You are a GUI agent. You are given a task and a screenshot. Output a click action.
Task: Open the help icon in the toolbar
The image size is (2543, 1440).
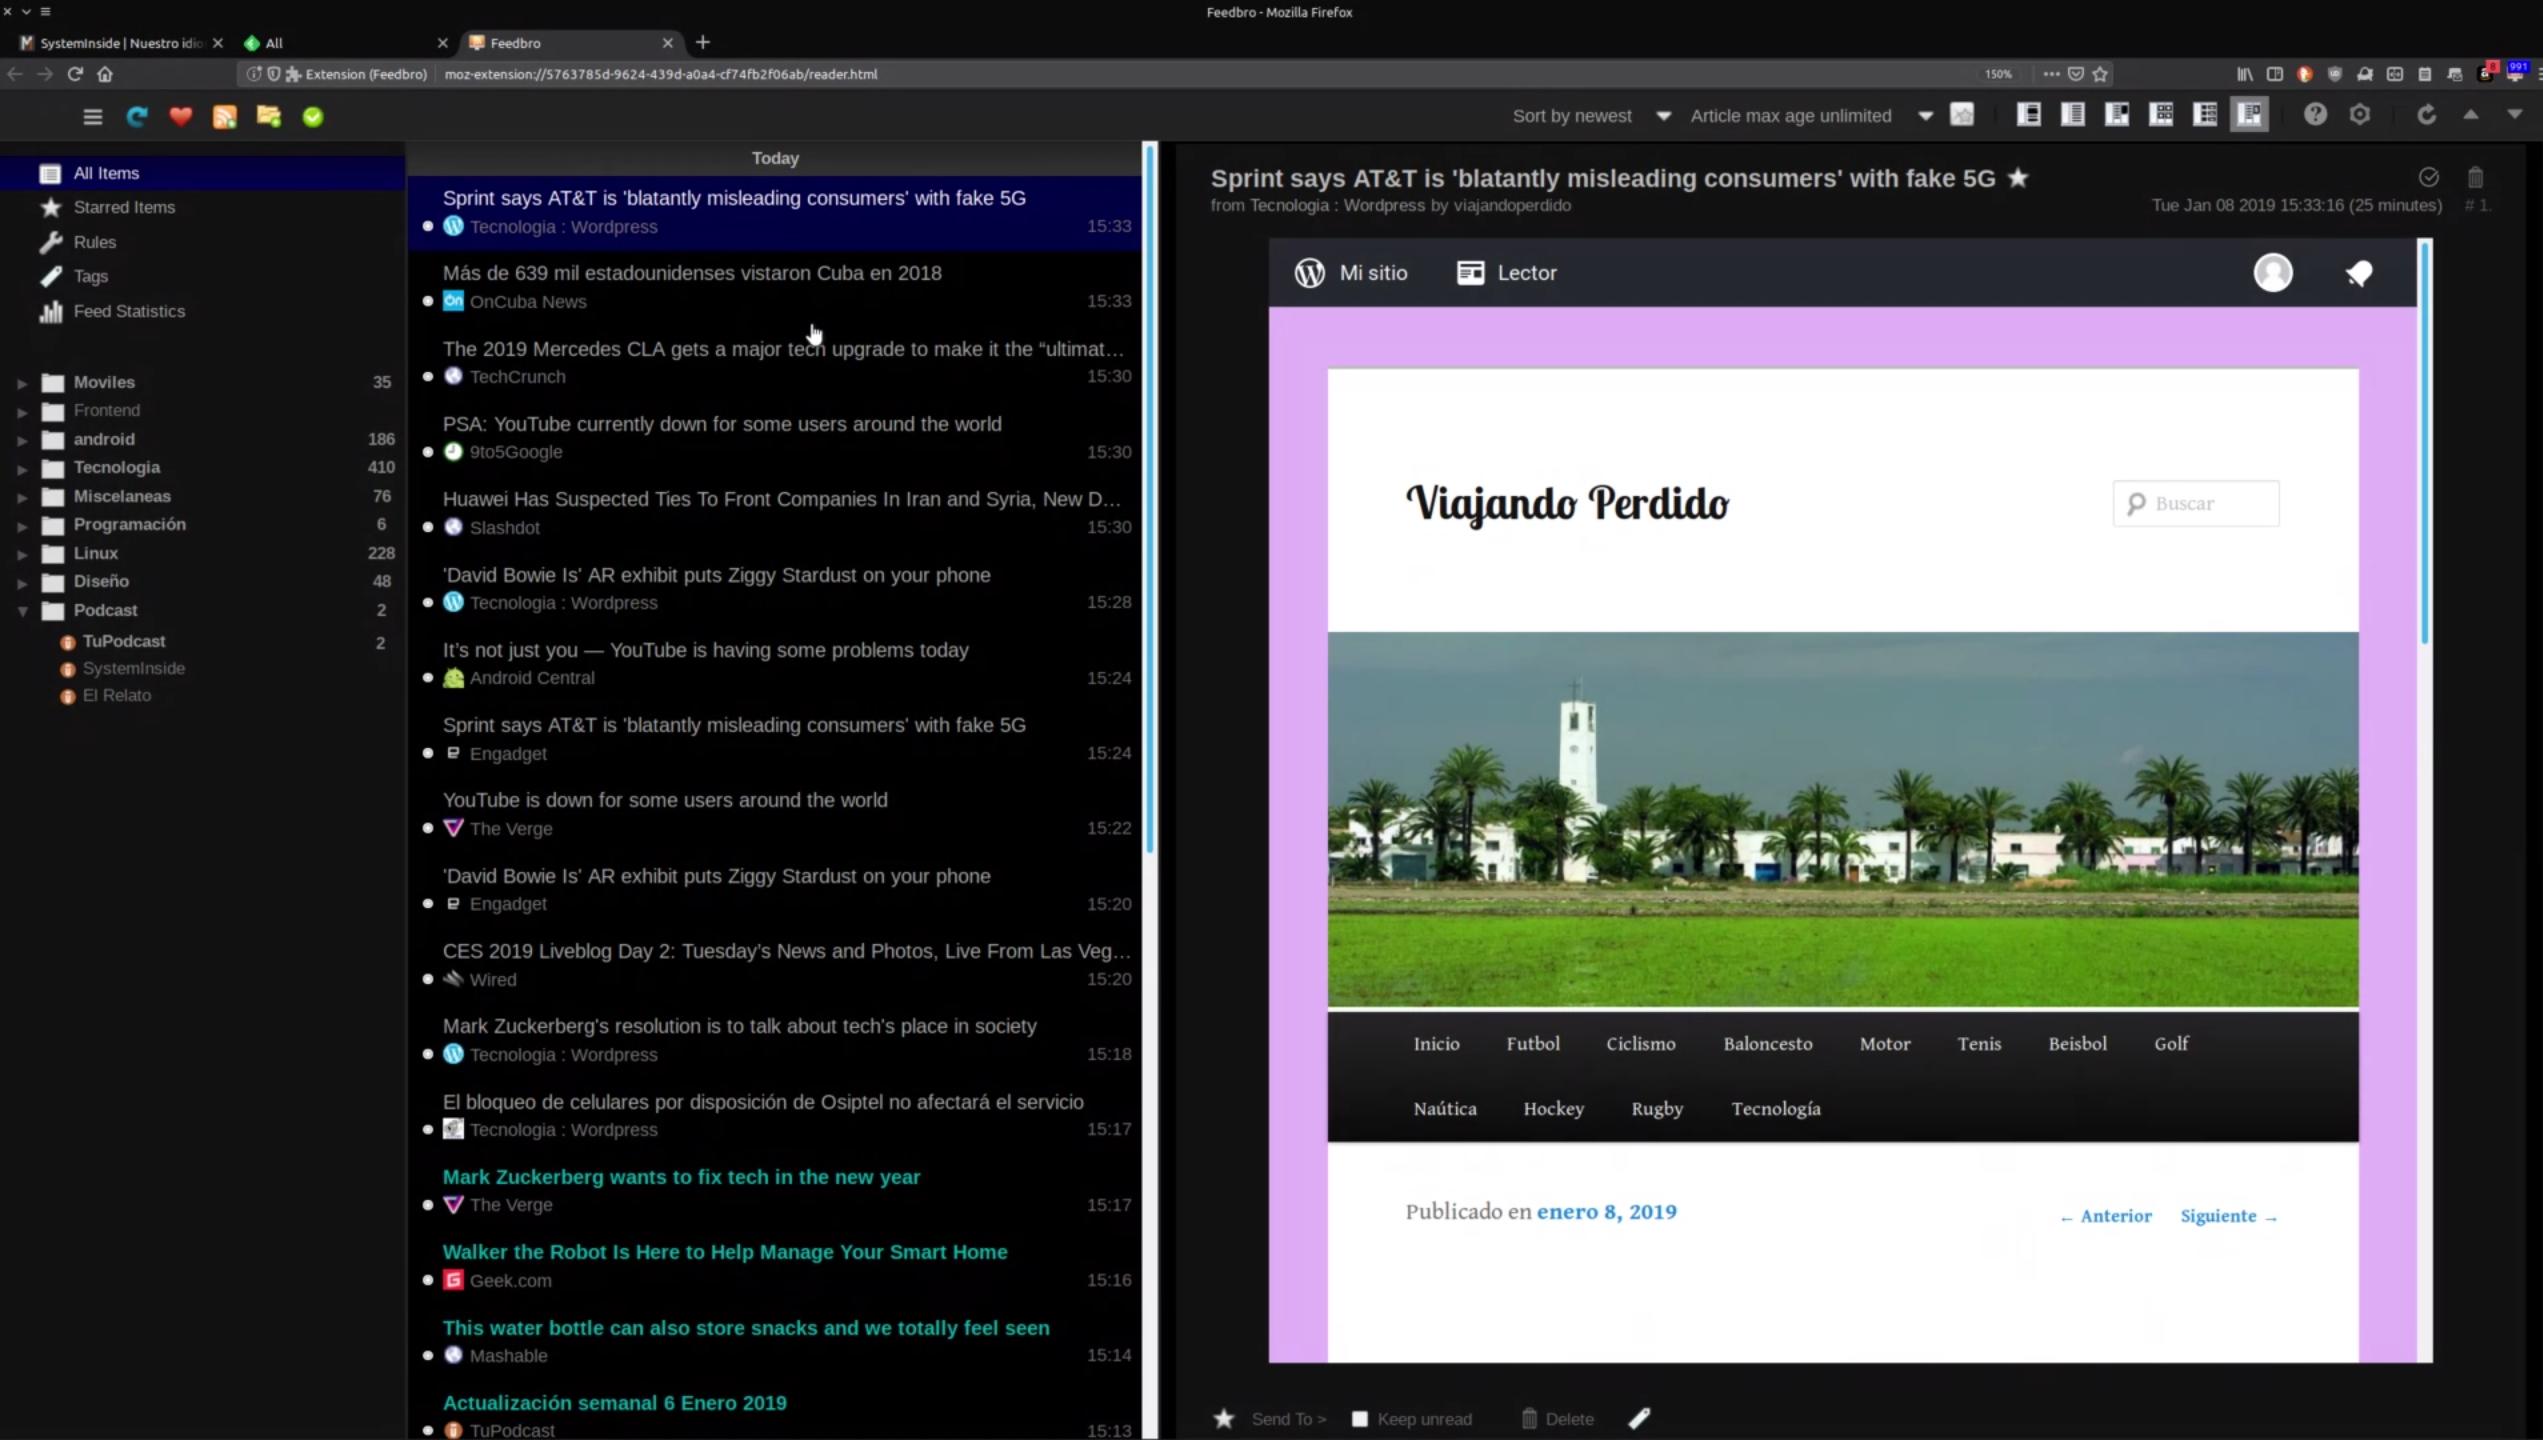click(x=2315, y=114)
